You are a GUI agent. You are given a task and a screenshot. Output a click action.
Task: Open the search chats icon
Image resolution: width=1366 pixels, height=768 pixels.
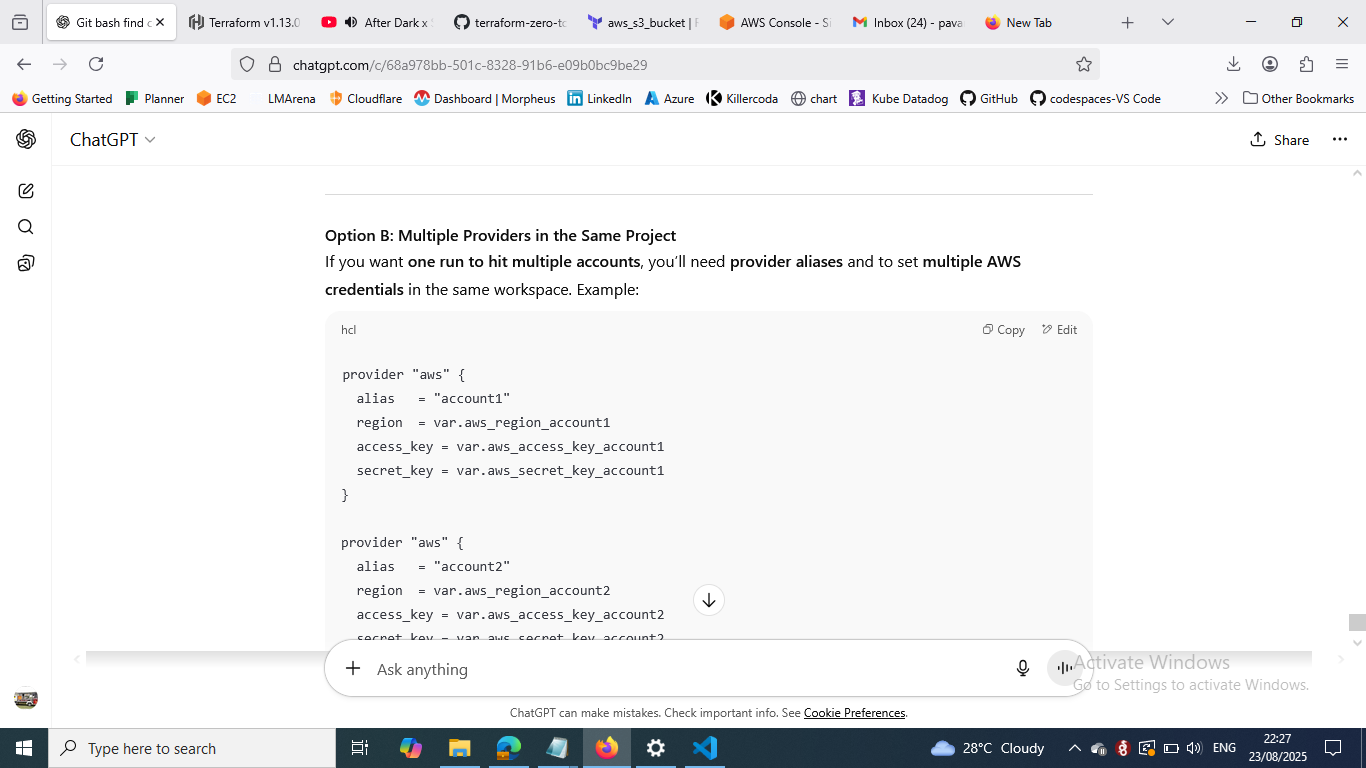pos(26,227)
